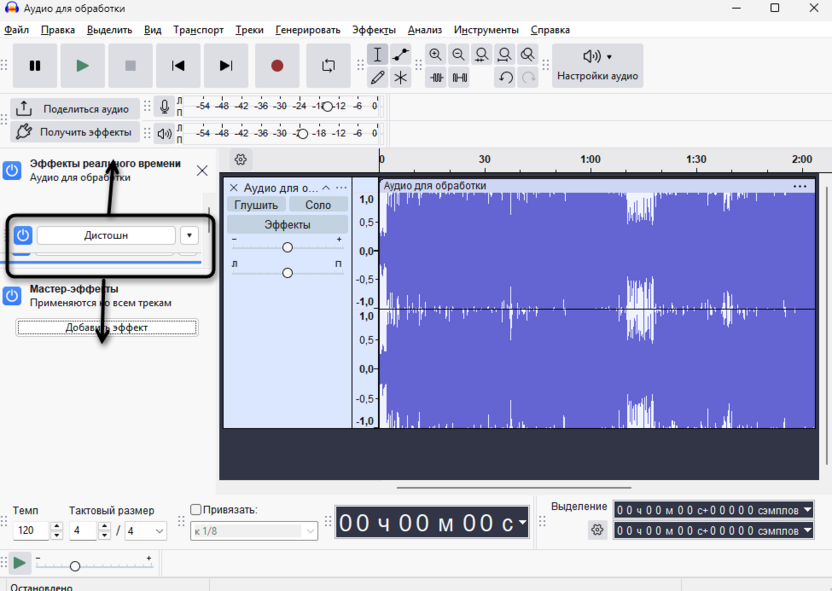Select the Selection (I-beam) tool
This screenshot has height=591, width=832.
[377, 55]
